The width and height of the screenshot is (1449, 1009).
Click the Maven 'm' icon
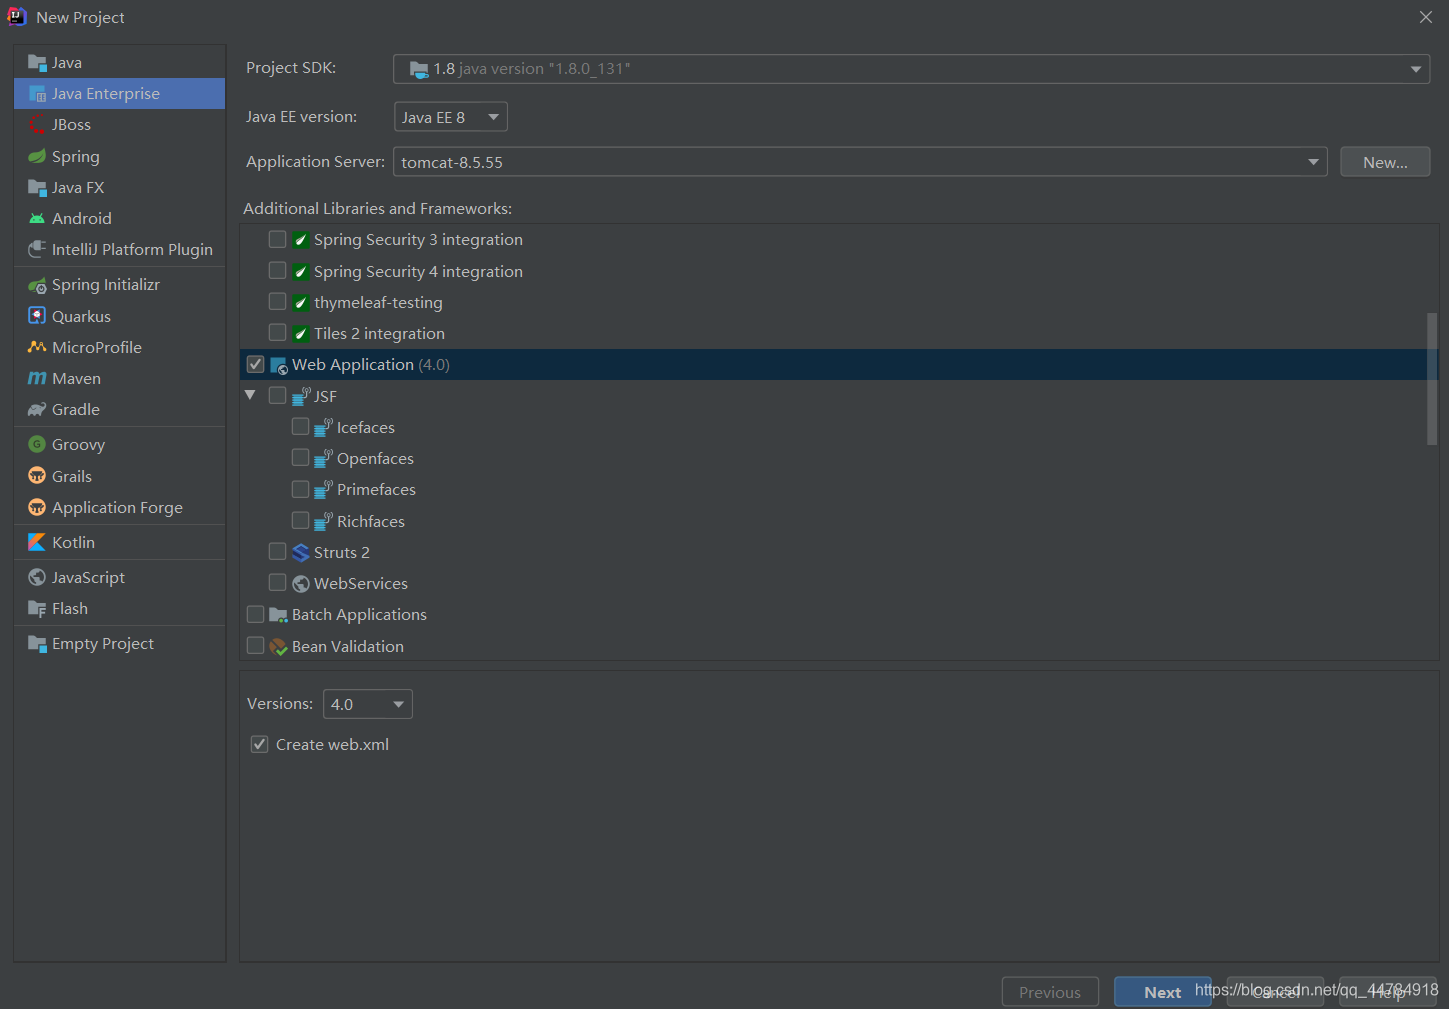coord(37,379)
